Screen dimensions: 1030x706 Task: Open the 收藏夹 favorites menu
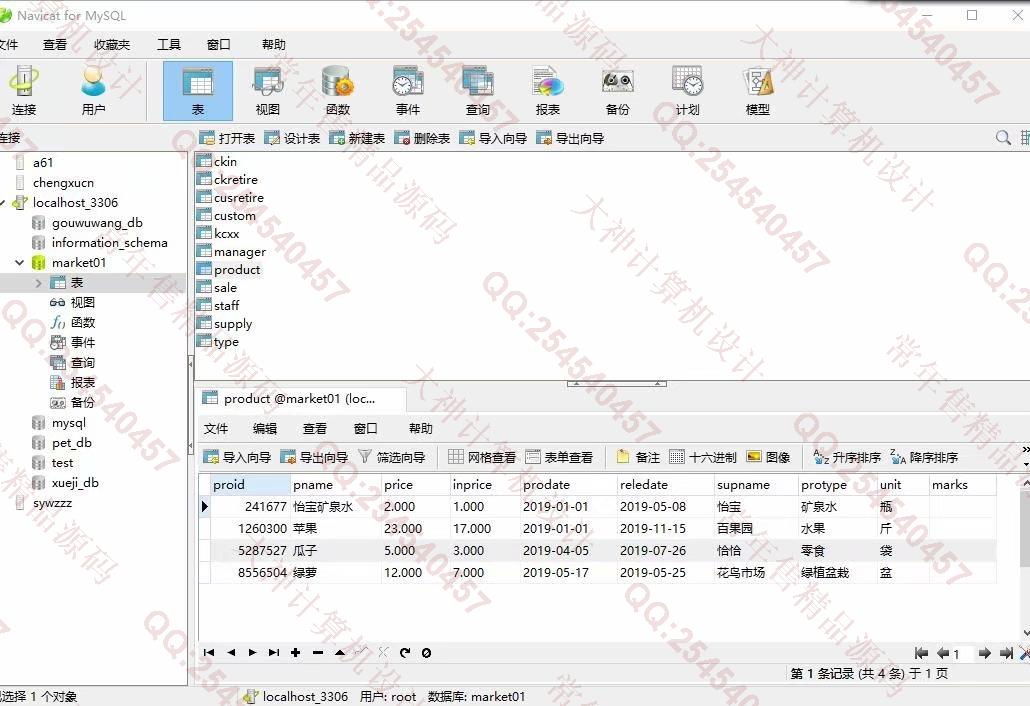click(x=112, y=45)
